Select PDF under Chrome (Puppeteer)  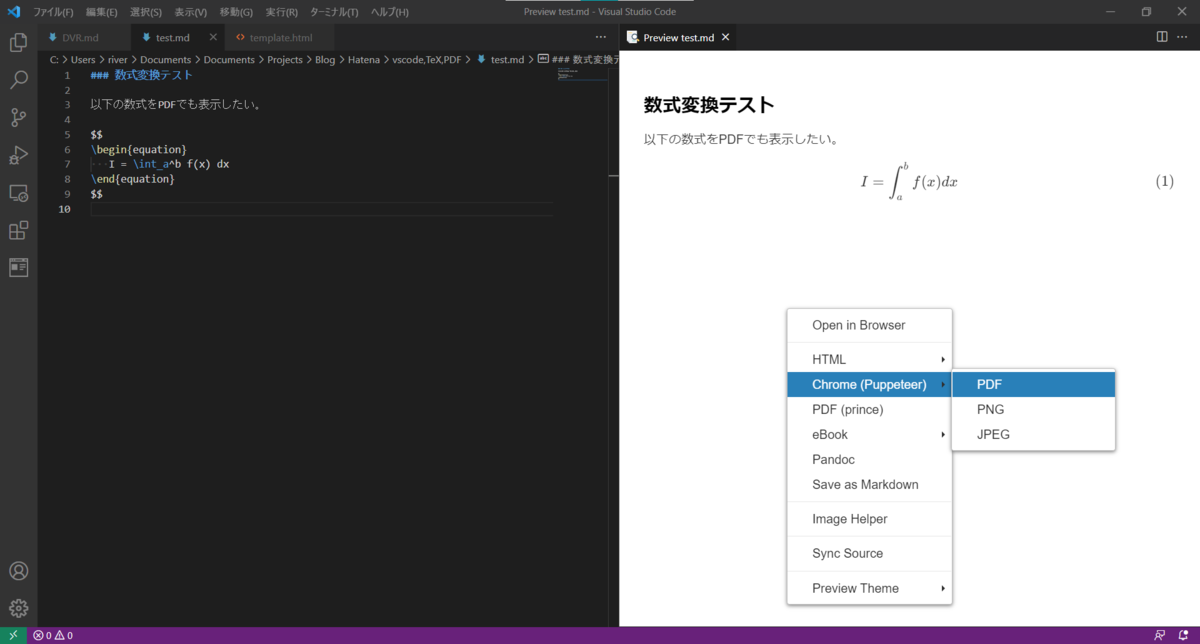click(988, 384)
